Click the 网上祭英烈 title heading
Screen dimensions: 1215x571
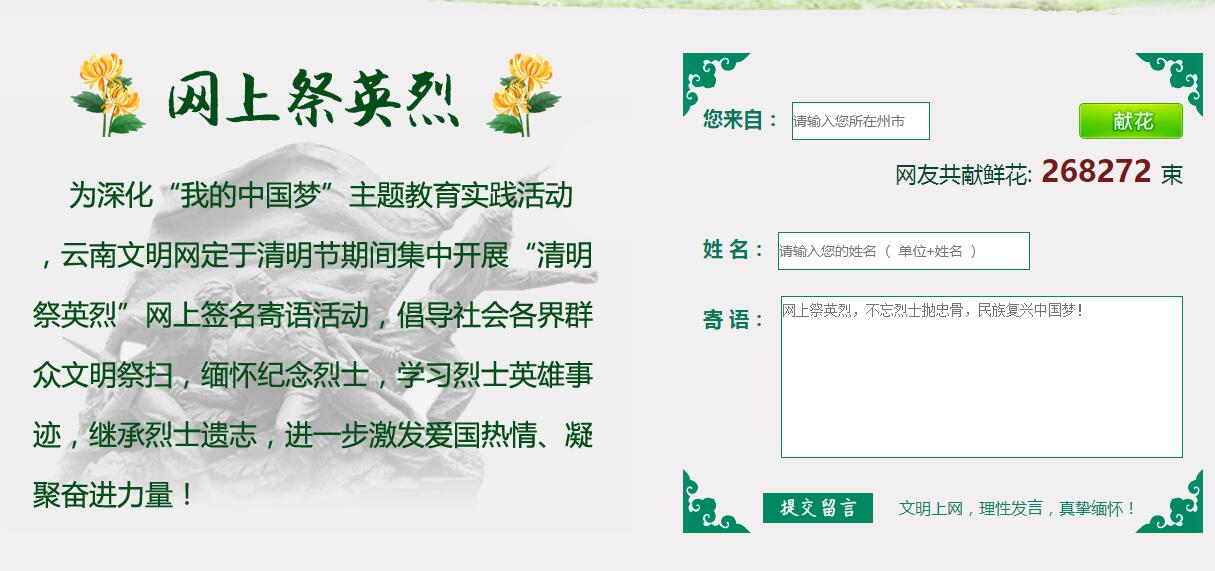click(313, 100)
